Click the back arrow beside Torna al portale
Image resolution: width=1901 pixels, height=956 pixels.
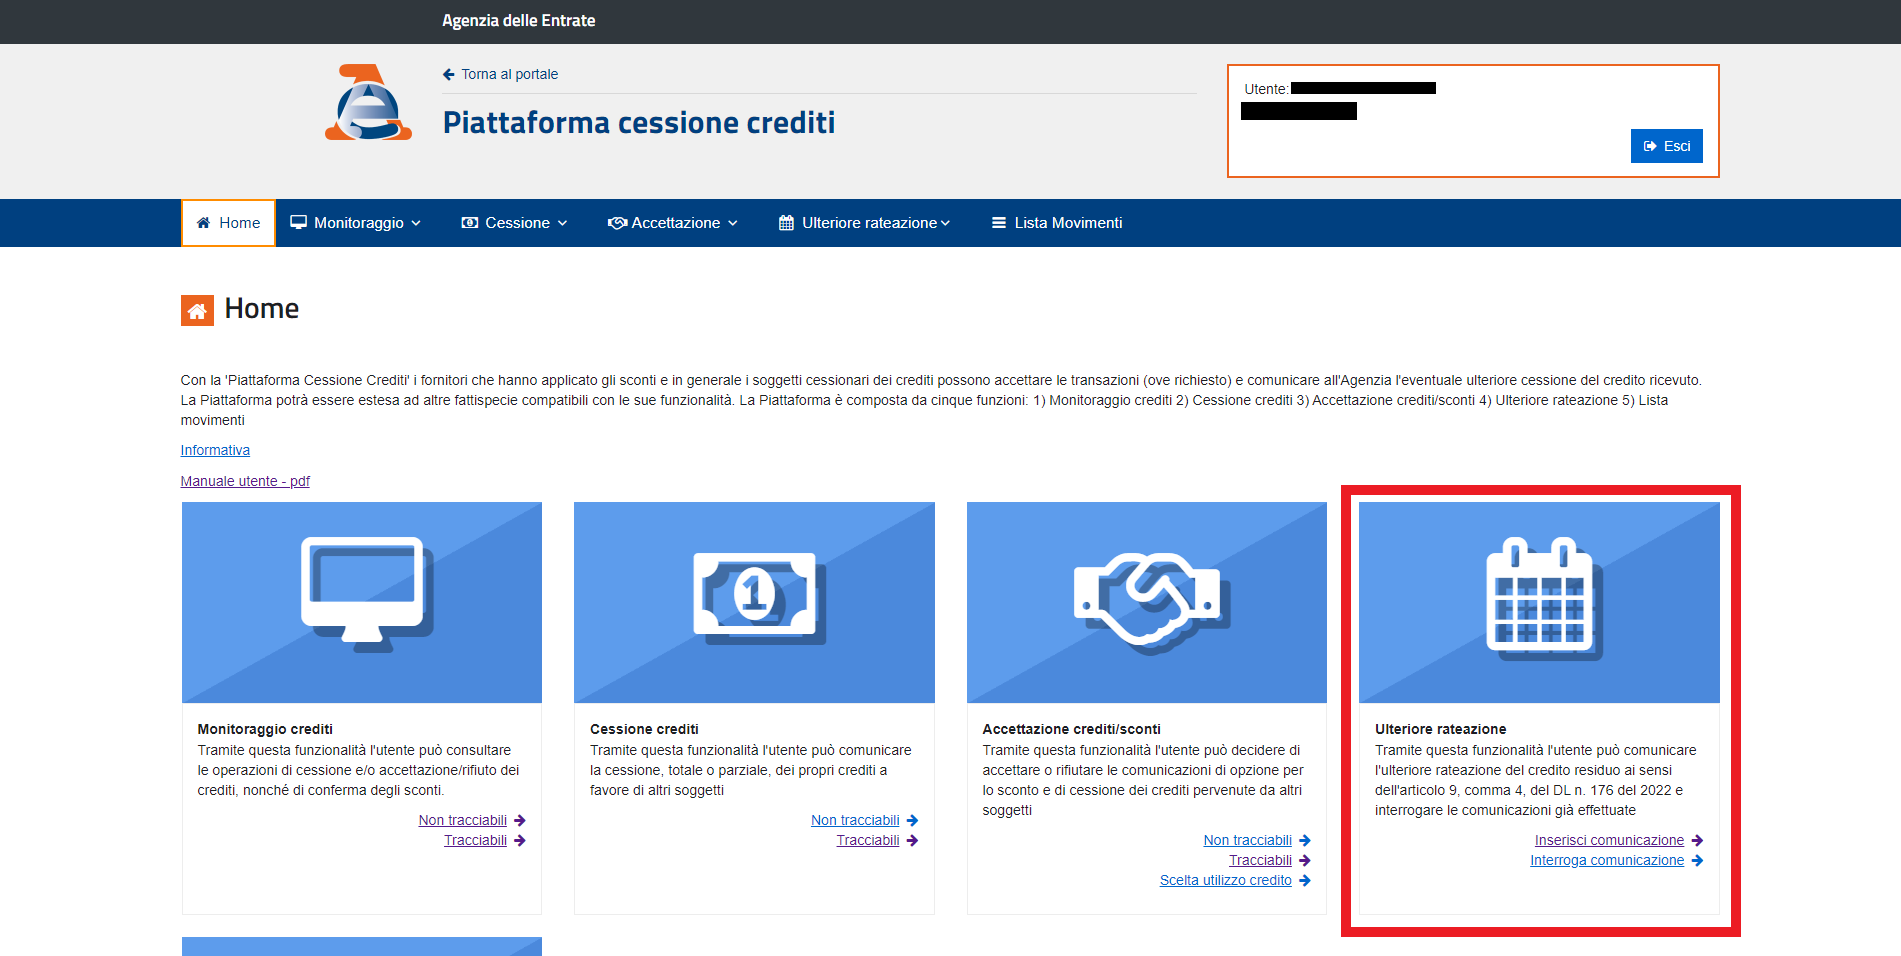coord(448,74)
